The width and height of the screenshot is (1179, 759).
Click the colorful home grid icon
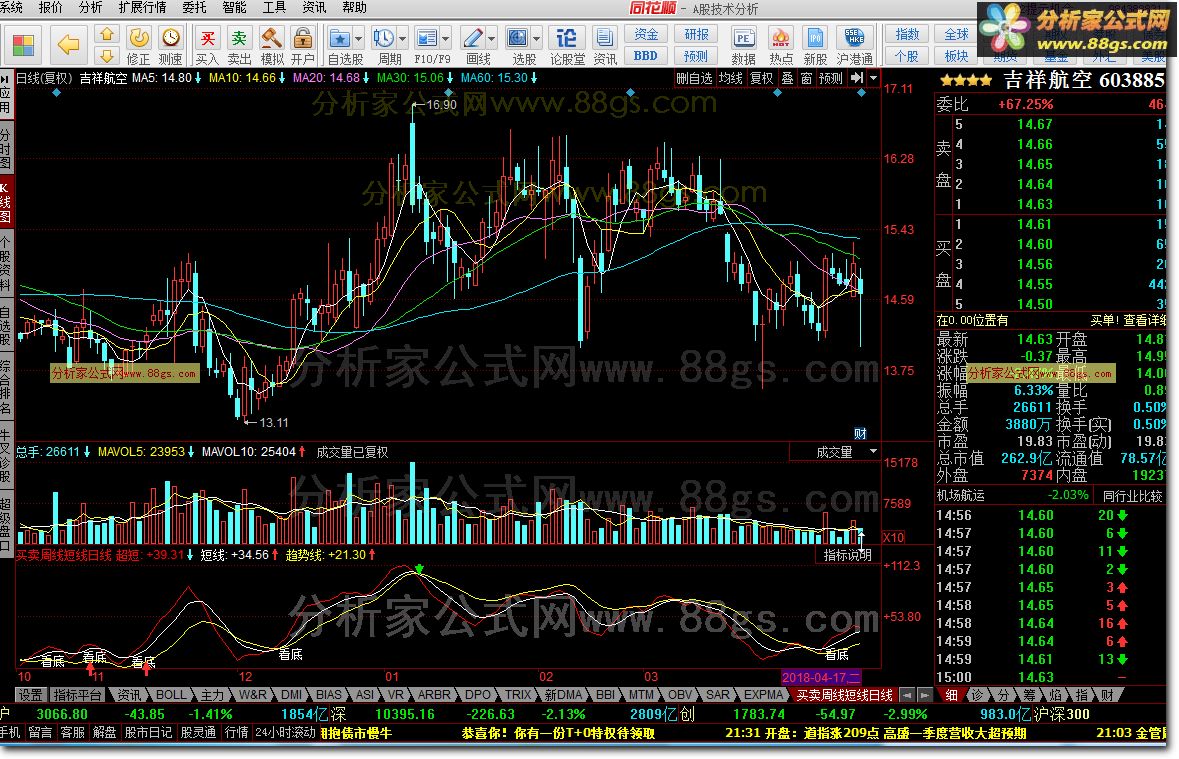coord(23,45)
